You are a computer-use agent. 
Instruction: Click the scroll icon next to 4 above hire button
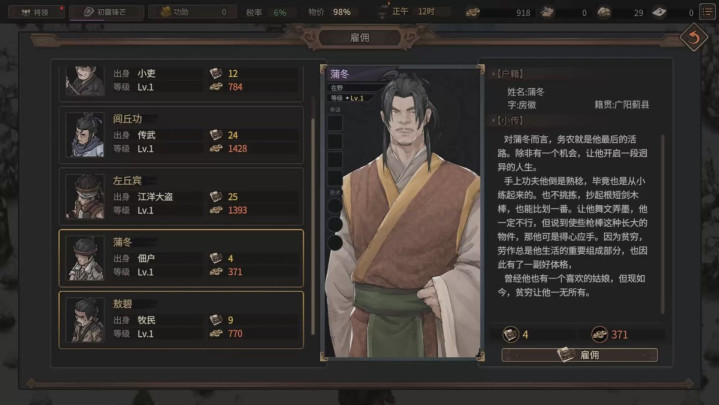point(511,334)
